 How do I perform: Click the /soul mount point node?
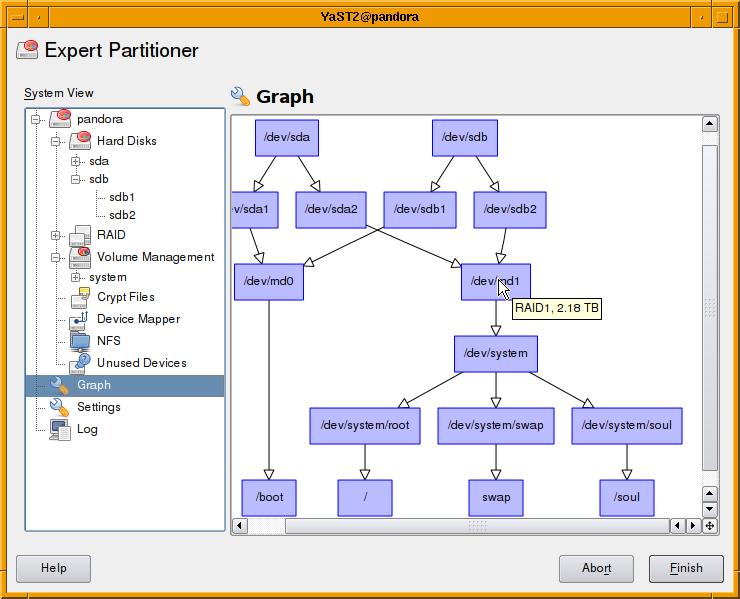point(627,498)
